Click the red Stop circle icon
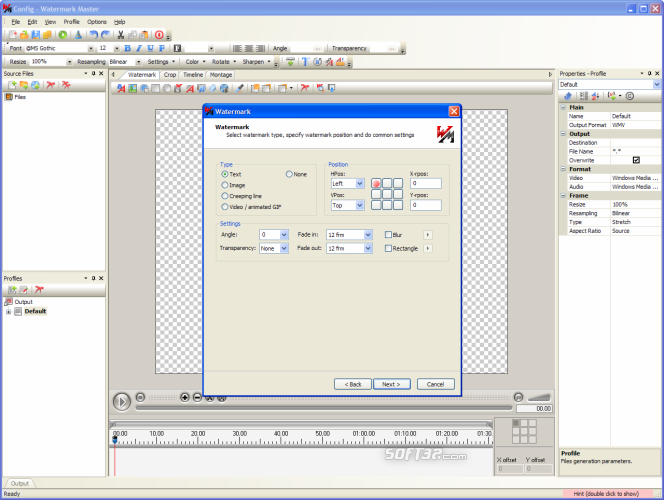Viewport: 664px width, 500px height. coord(159,35)
